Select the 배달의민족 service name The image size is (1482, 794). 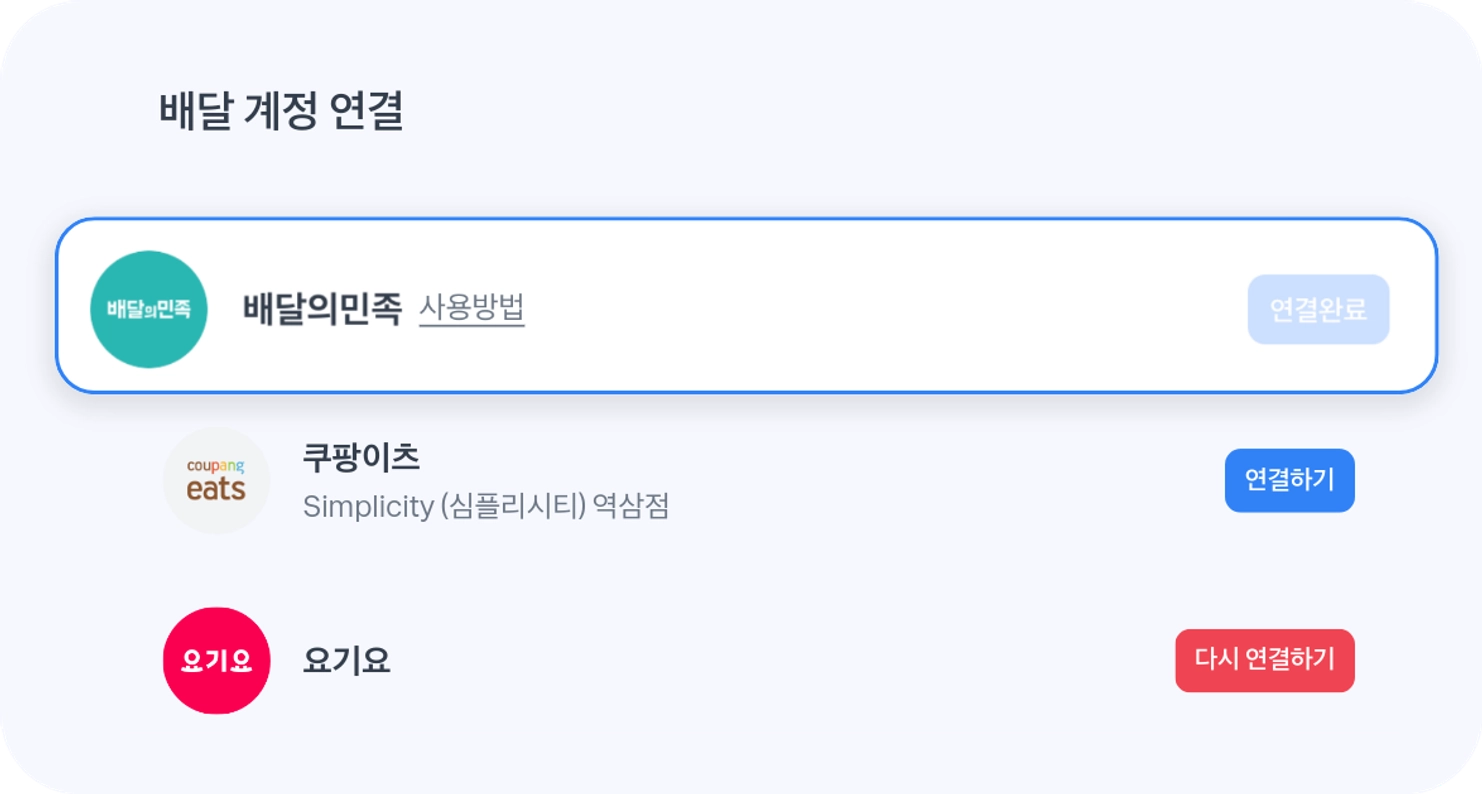click(322, 309)
